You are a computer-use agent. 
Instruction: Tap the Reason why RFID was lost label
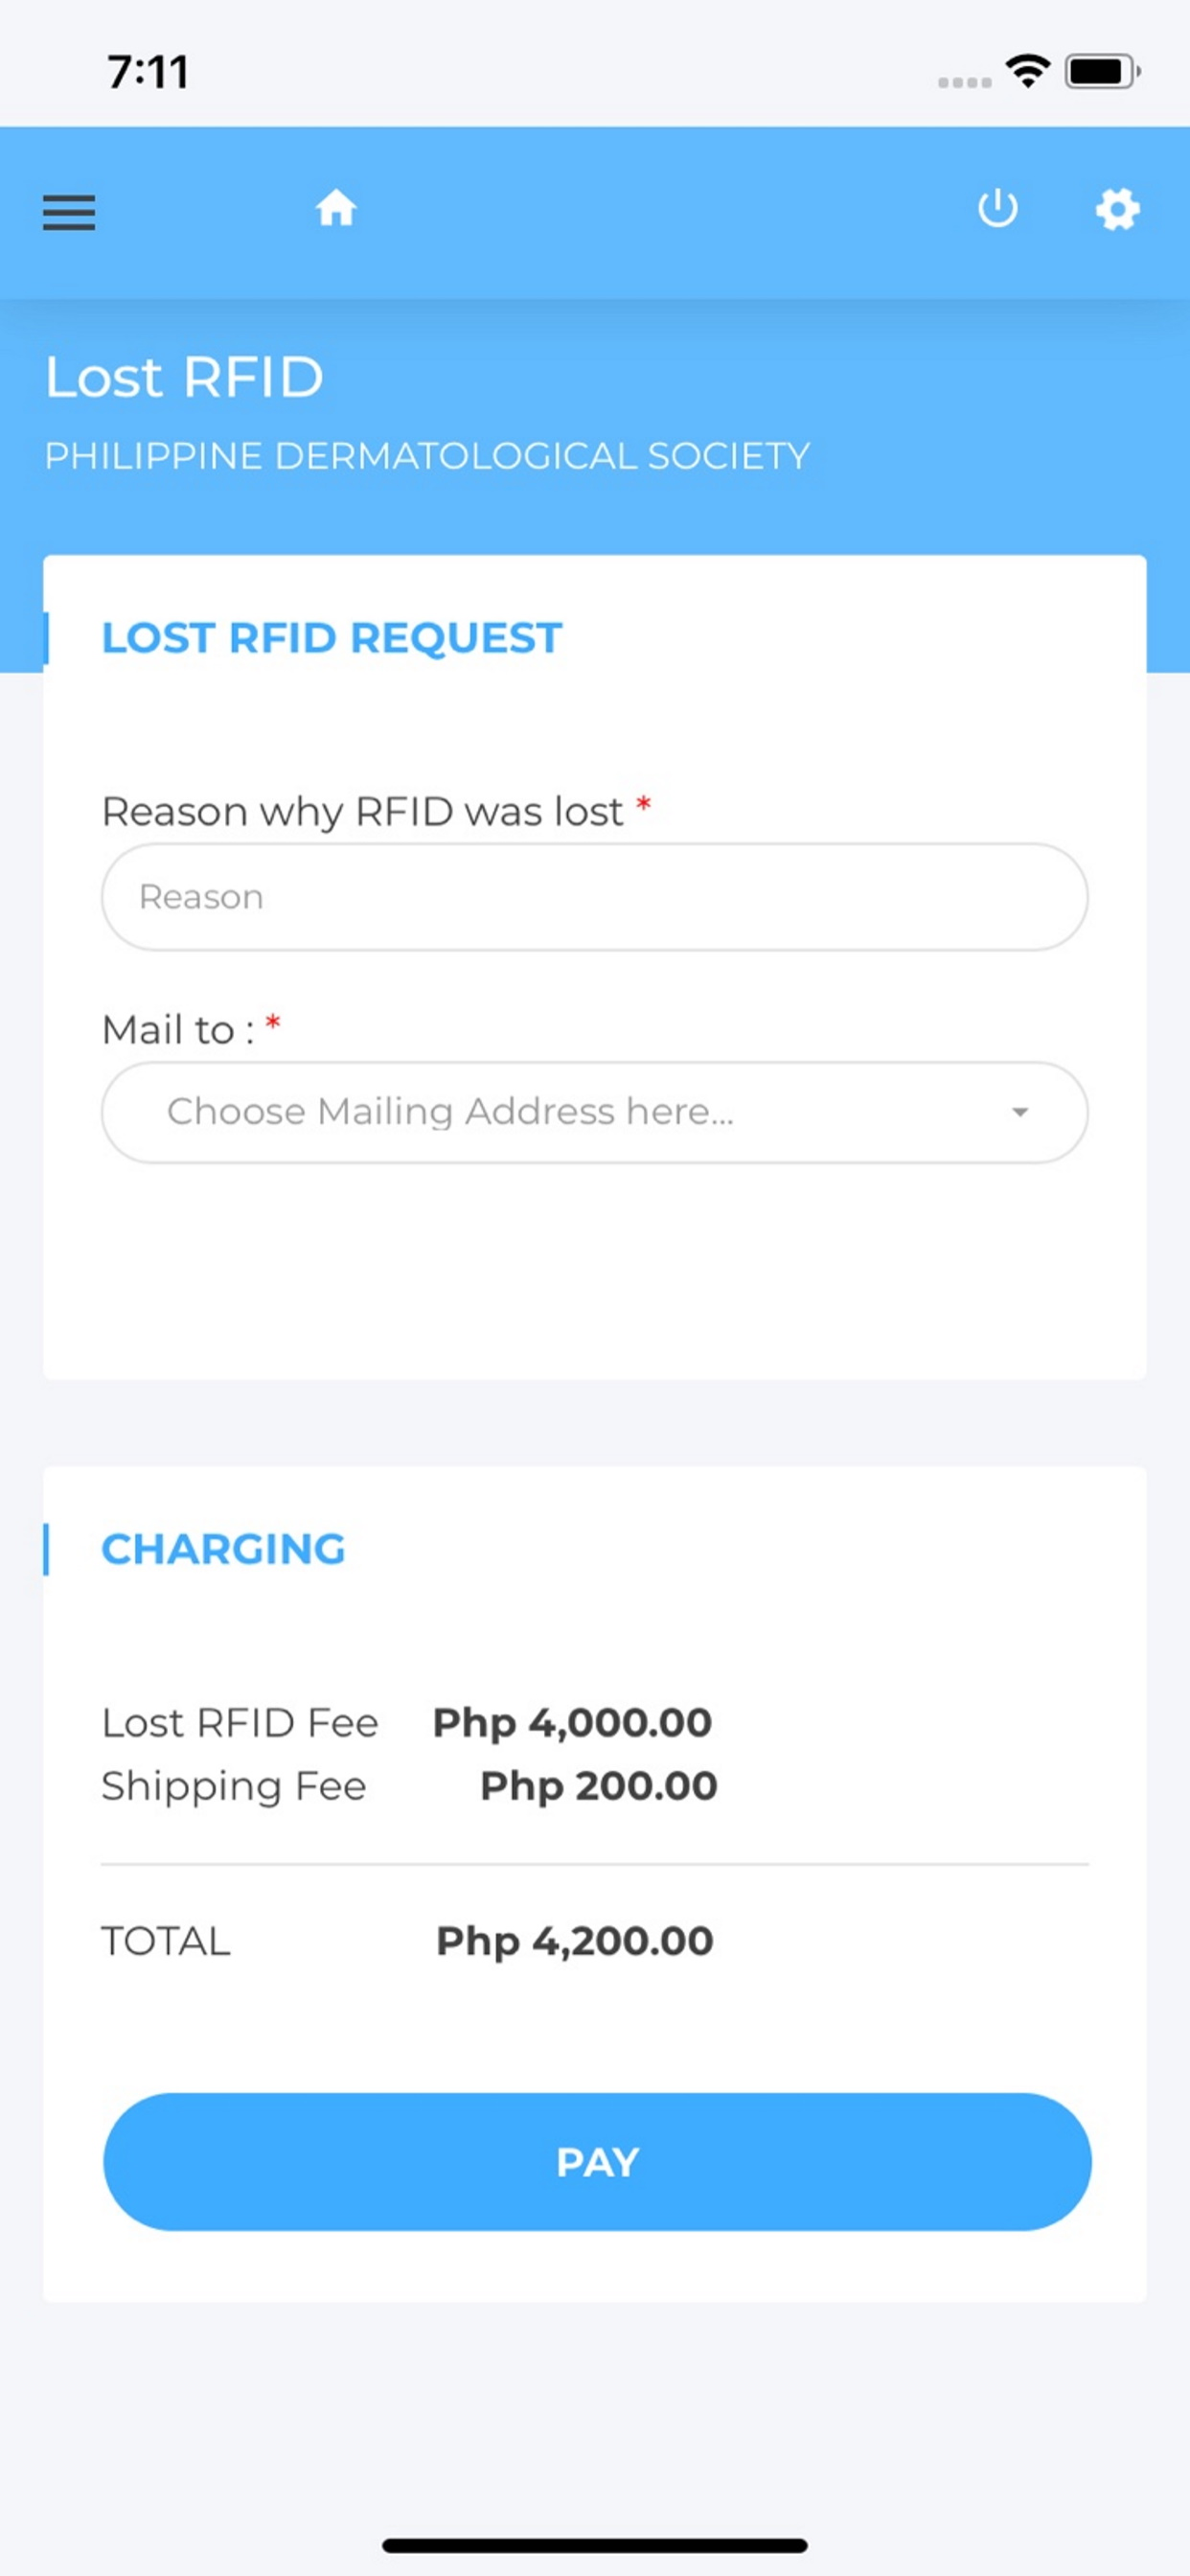tap(363, 811)
